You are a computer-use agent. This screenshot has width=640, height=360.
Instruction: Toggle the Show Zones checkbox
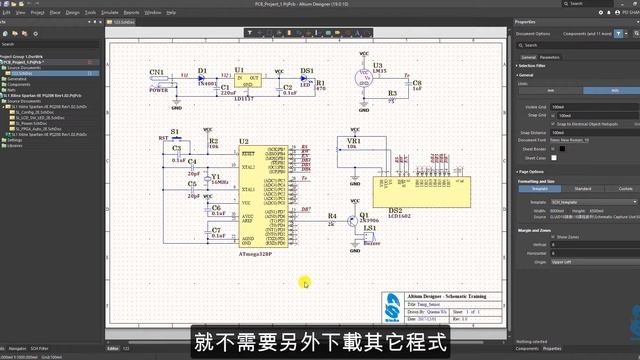click(x=553, y=237)
